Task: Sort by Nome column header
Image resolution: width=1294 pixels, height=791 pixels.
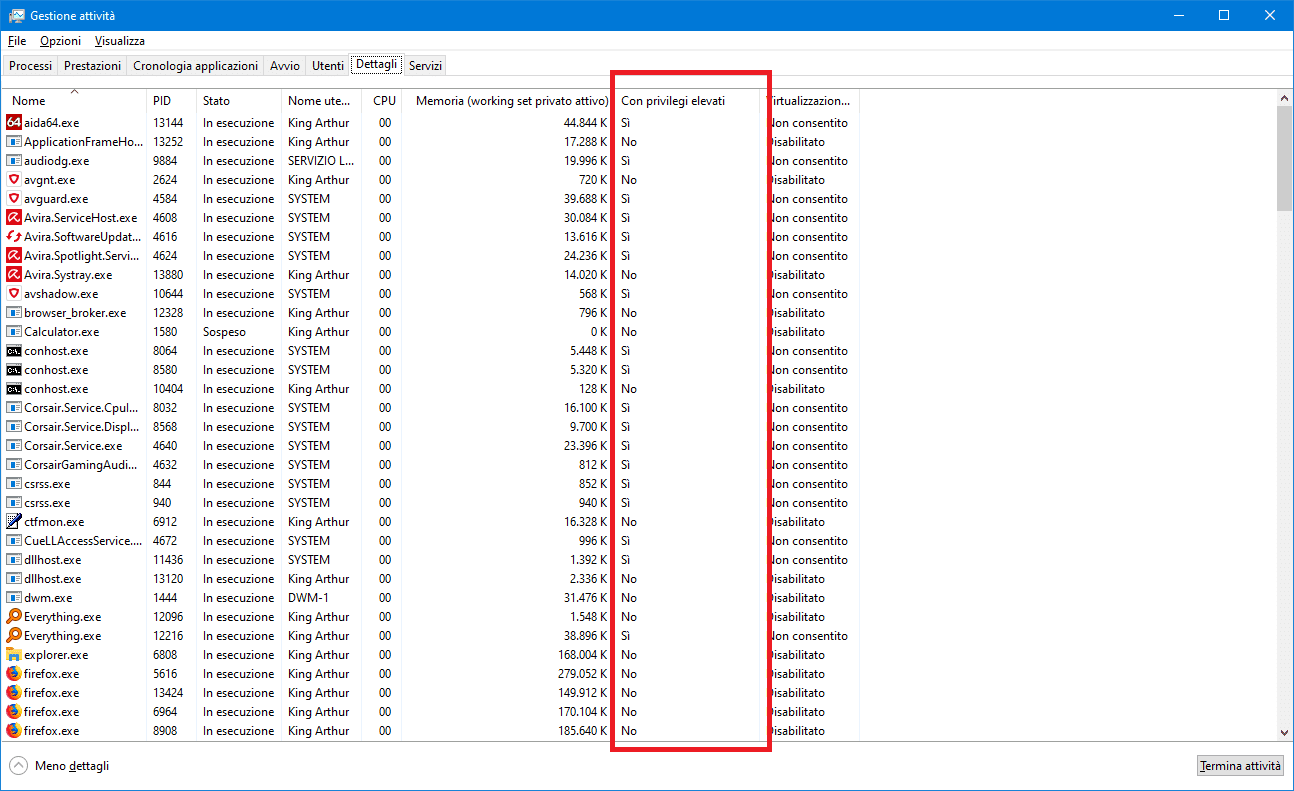Action: 29,101
